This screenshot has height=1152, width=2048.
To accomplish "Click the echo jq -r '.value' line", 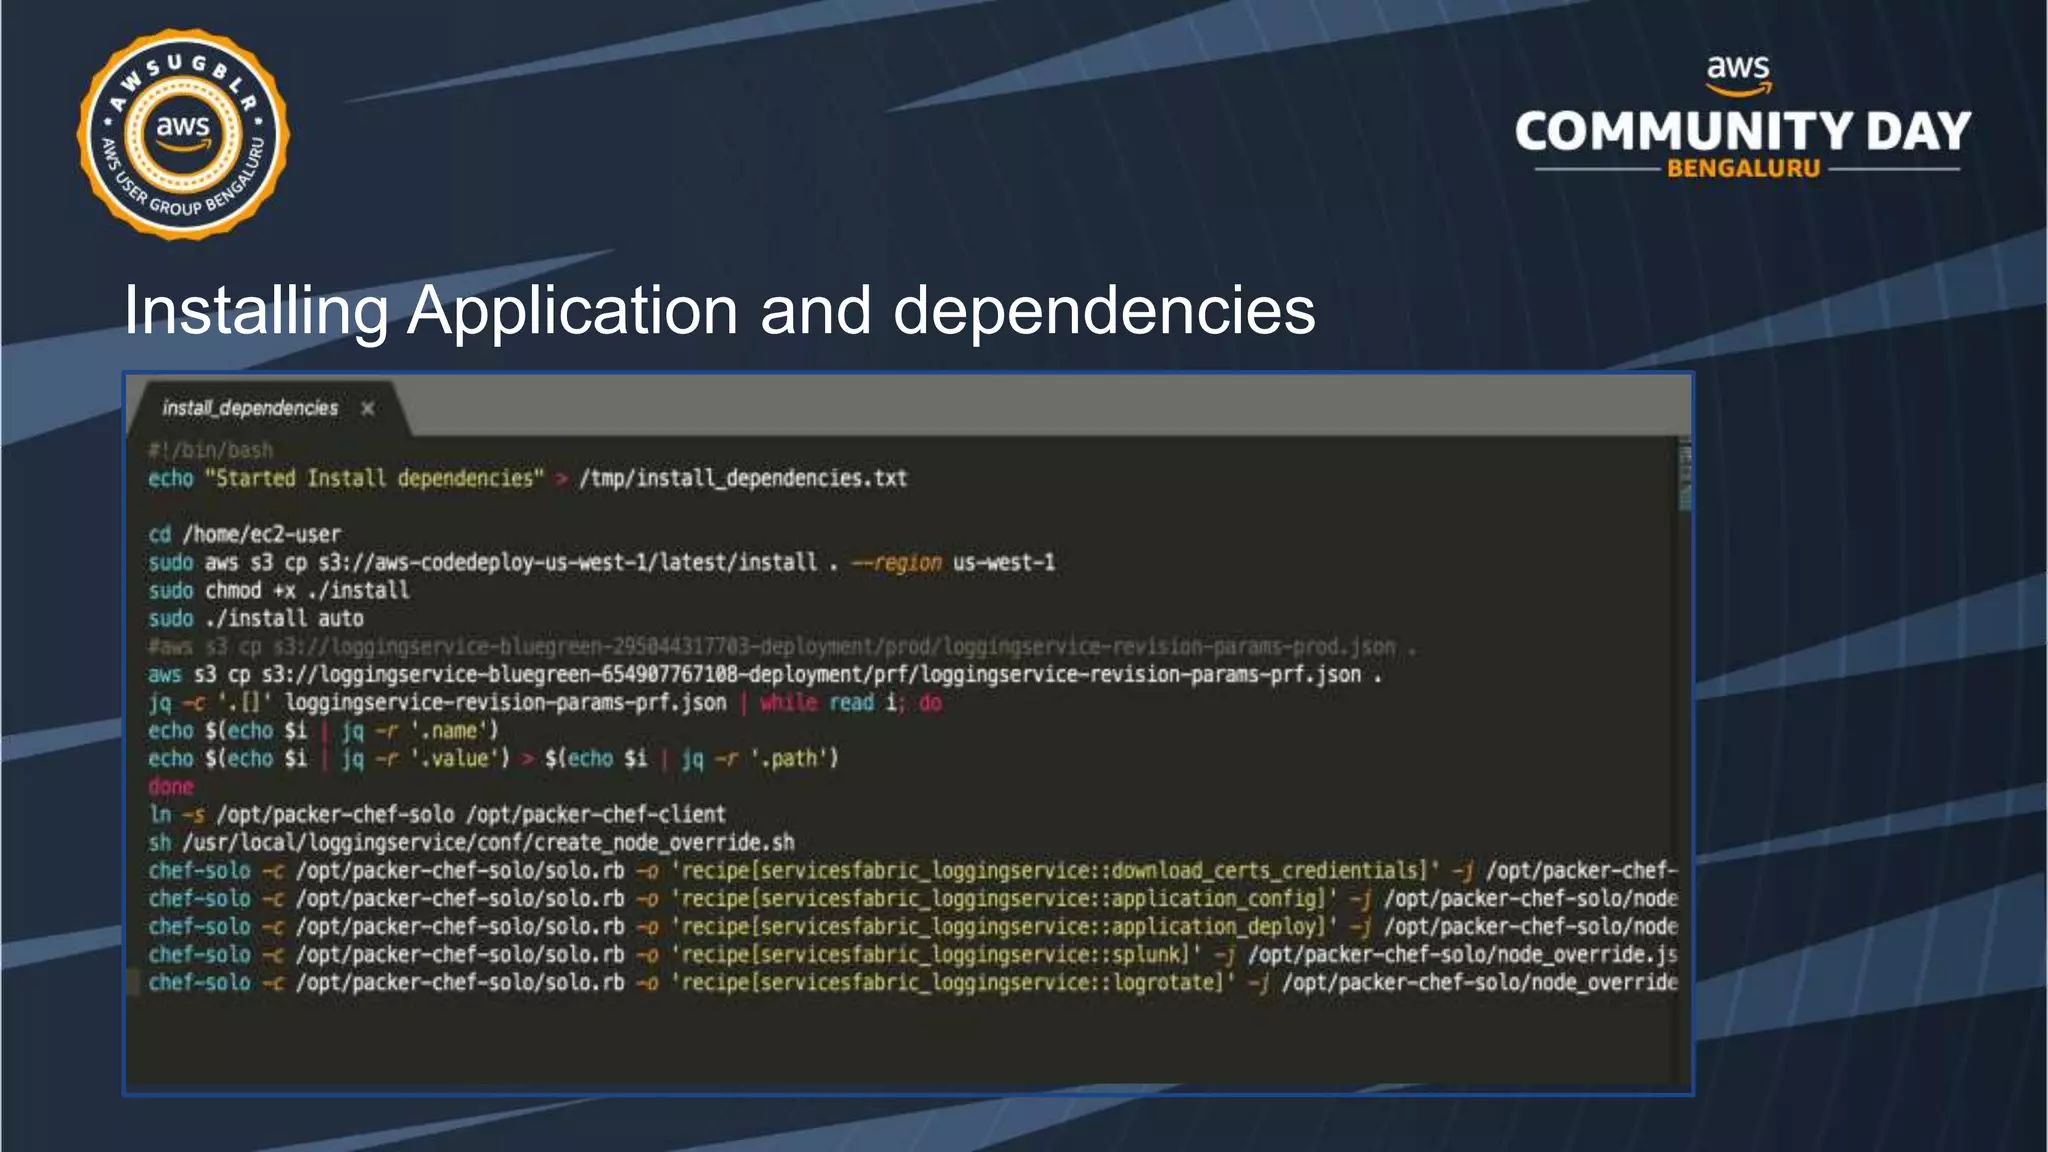I will [493, 758].
